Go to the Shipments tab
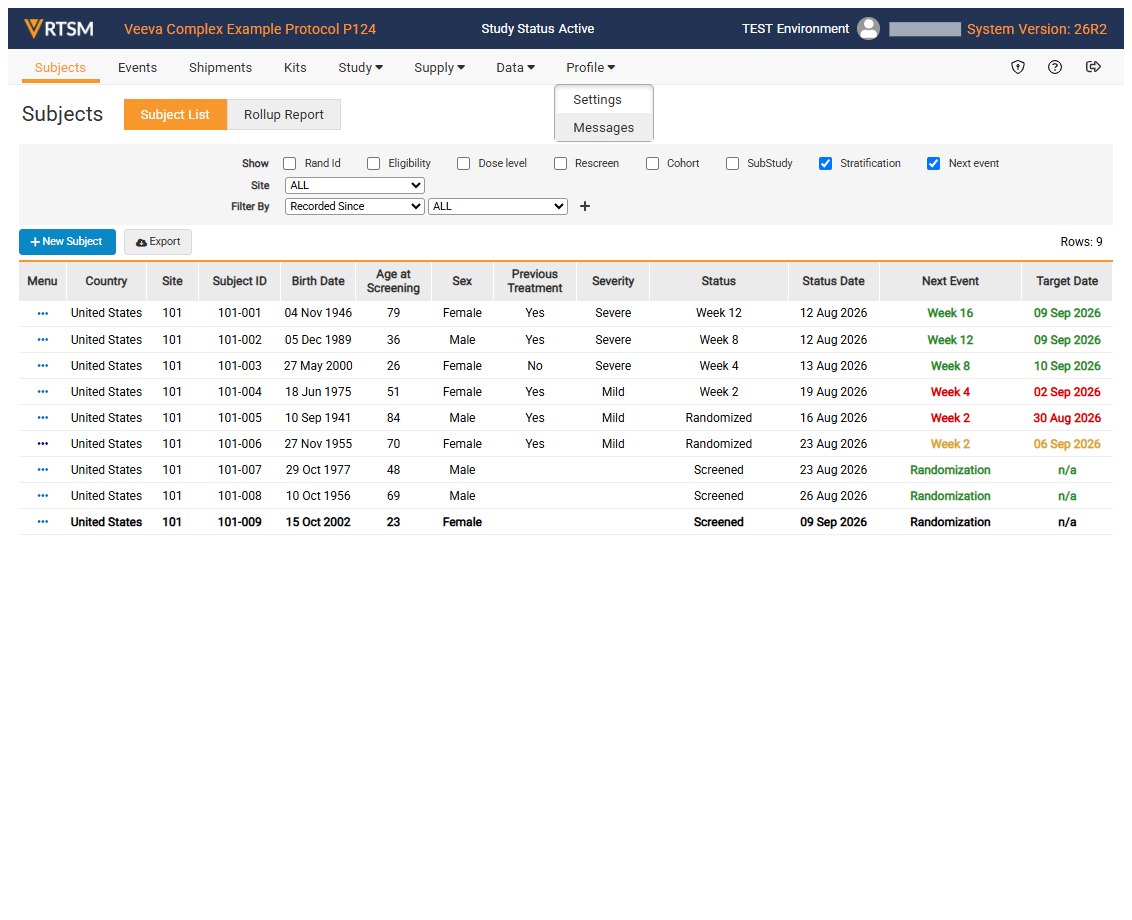Viewport: 1132px width, 920px height. click(x=220, y=67)
